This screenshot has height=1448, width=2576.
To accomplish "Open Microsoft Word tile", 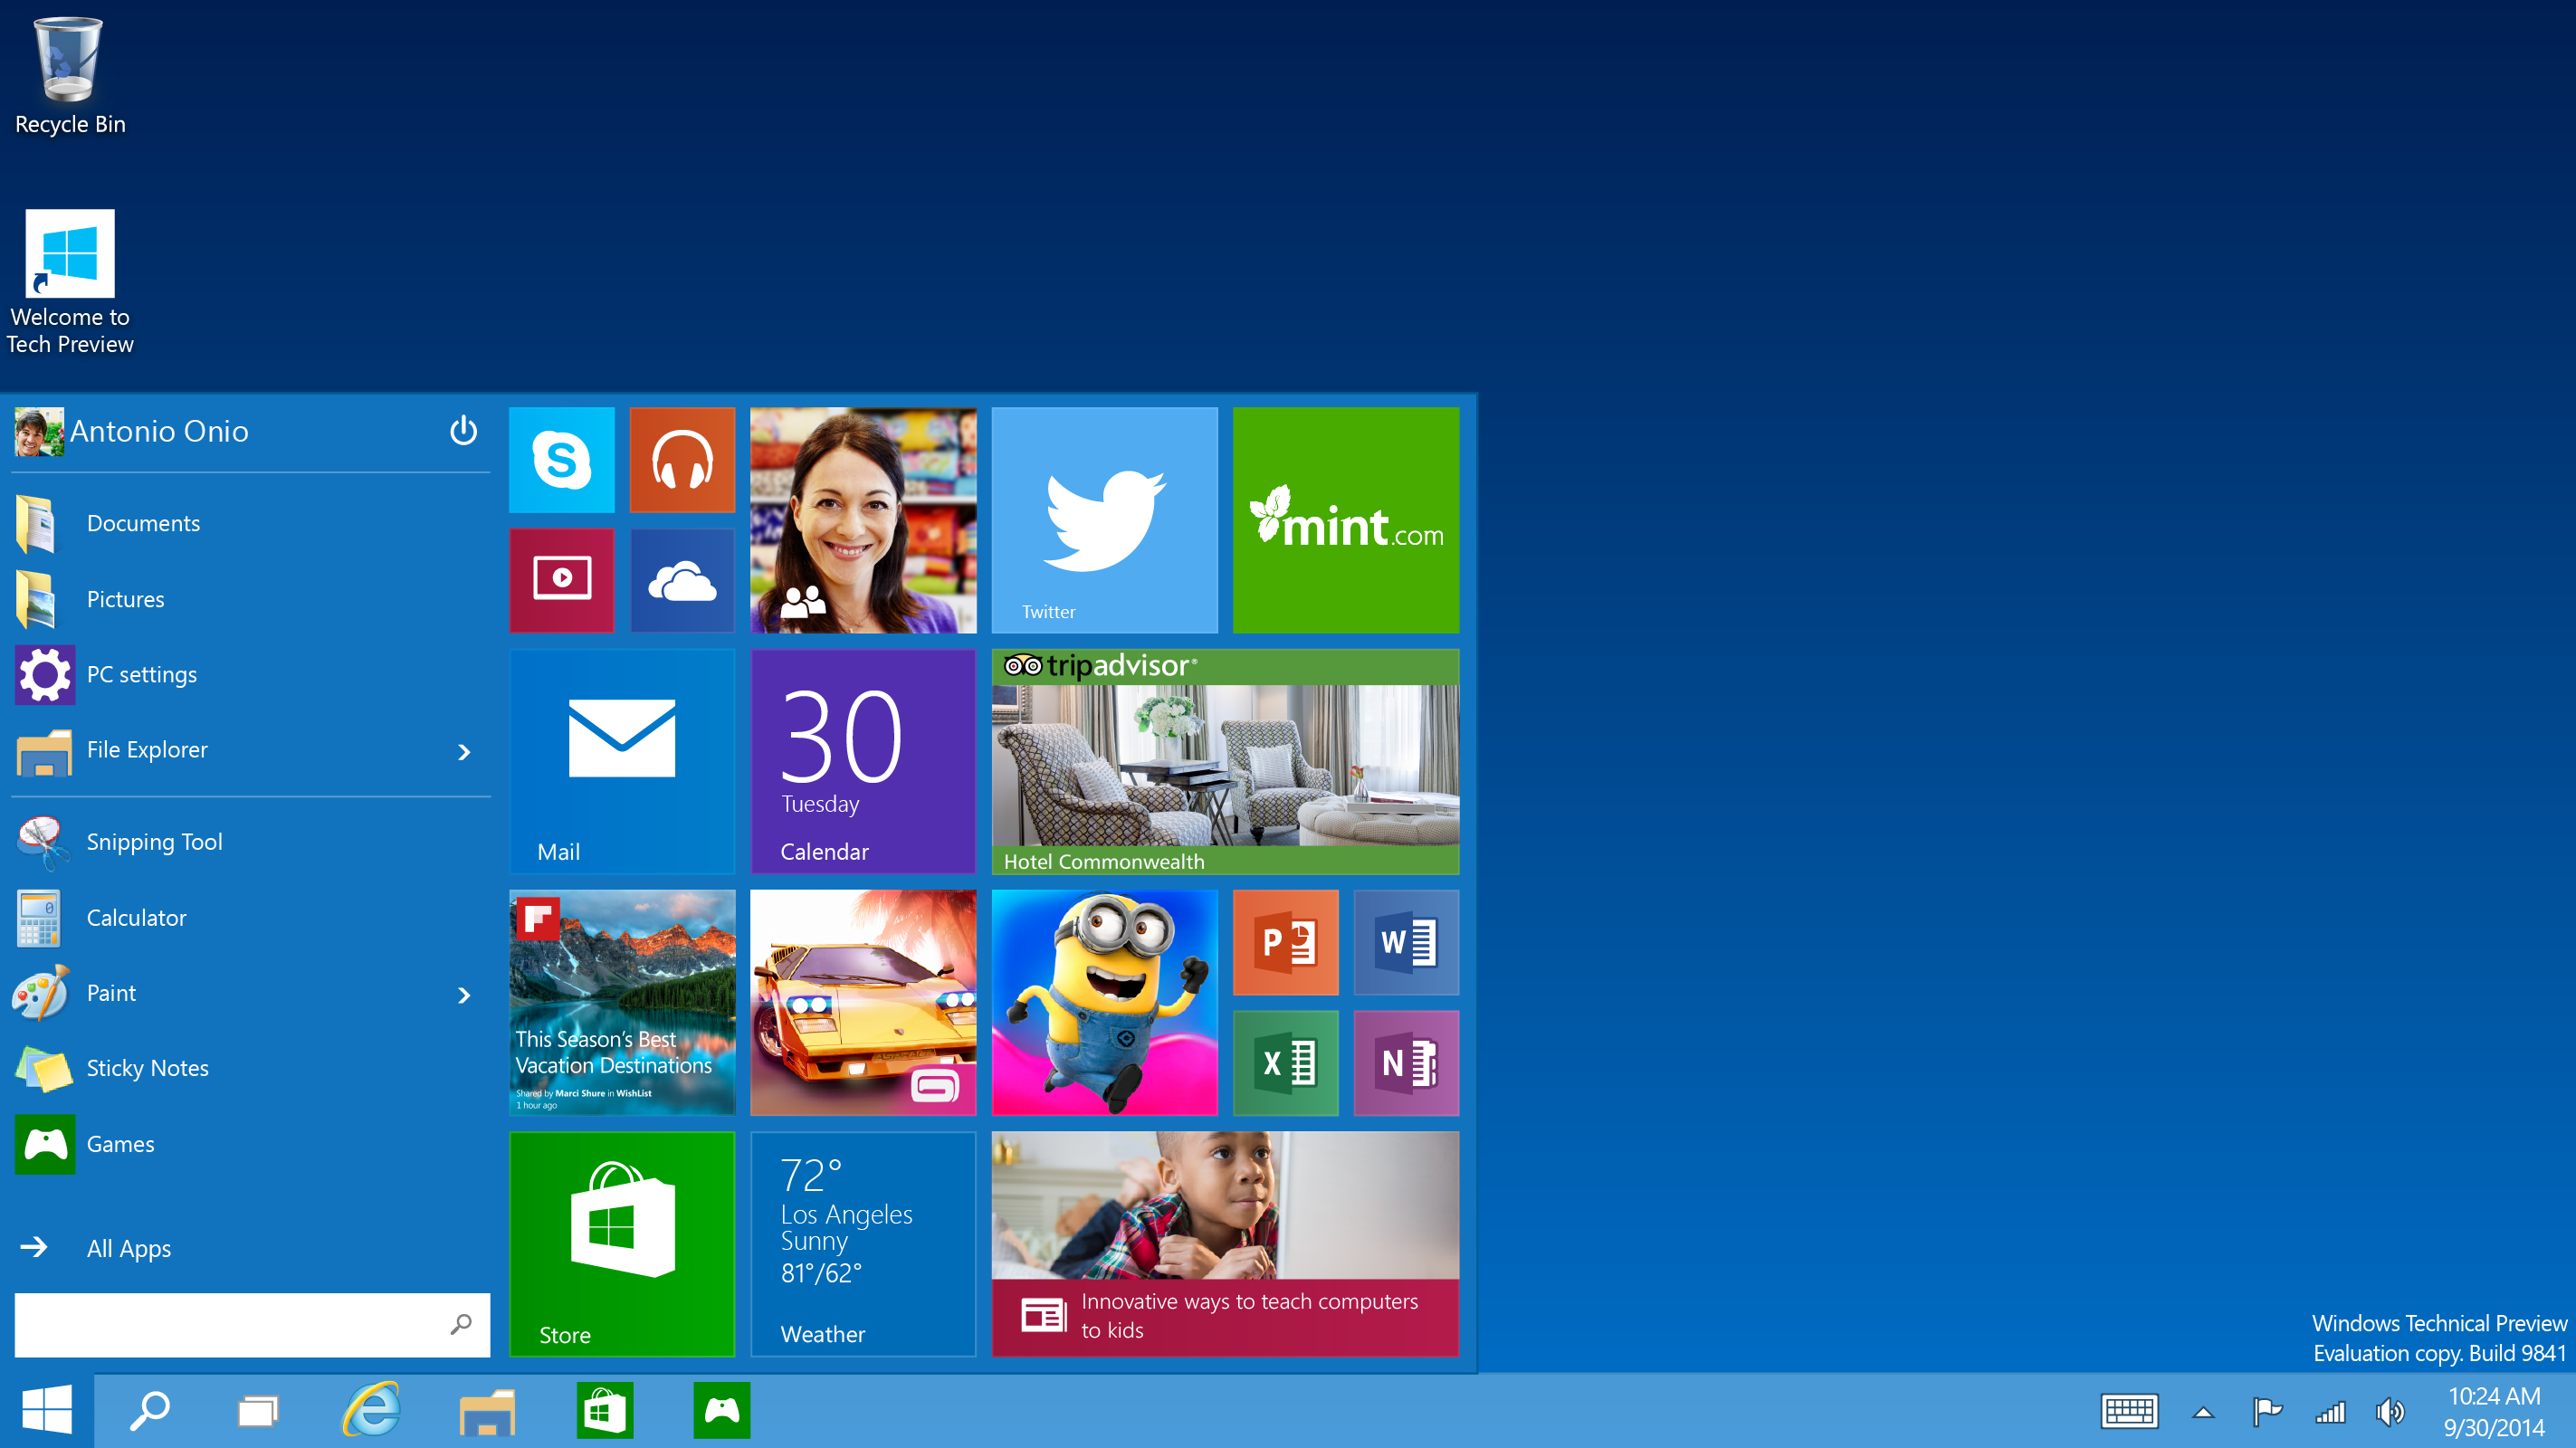I will (1407, 942).
